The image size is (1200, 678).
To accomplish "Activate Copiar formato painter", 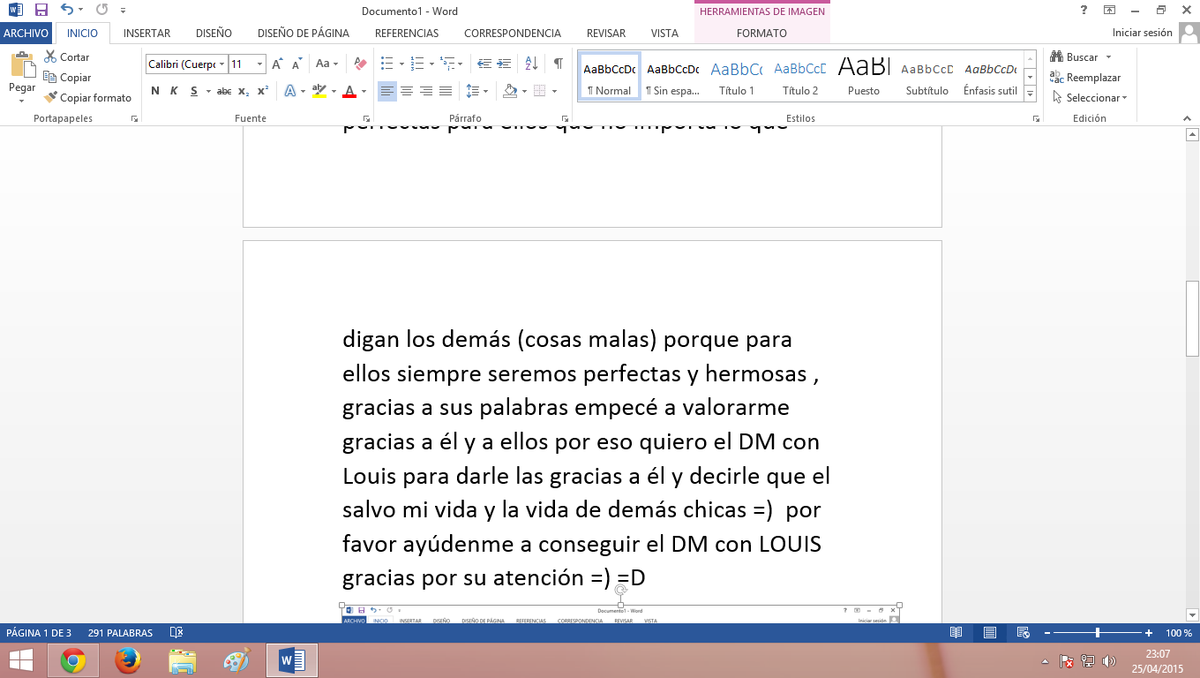I will coord(88,98).
